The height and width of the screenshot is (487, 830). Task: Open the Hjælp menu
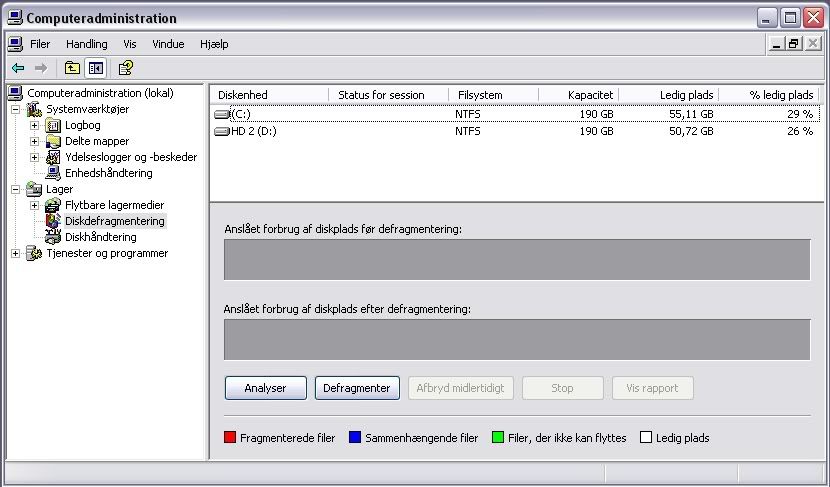(214, 44)
